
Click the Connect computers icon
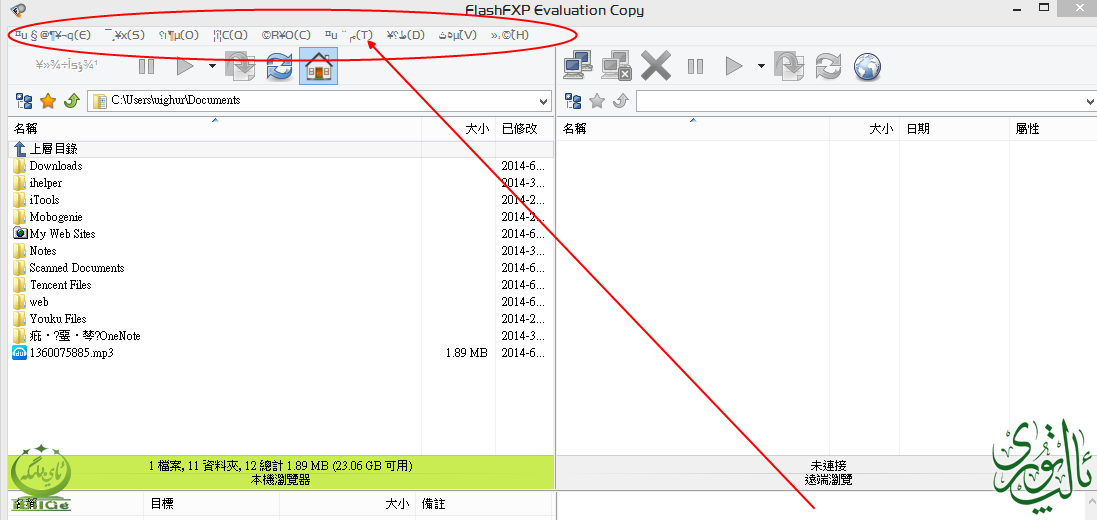(579, 66)
